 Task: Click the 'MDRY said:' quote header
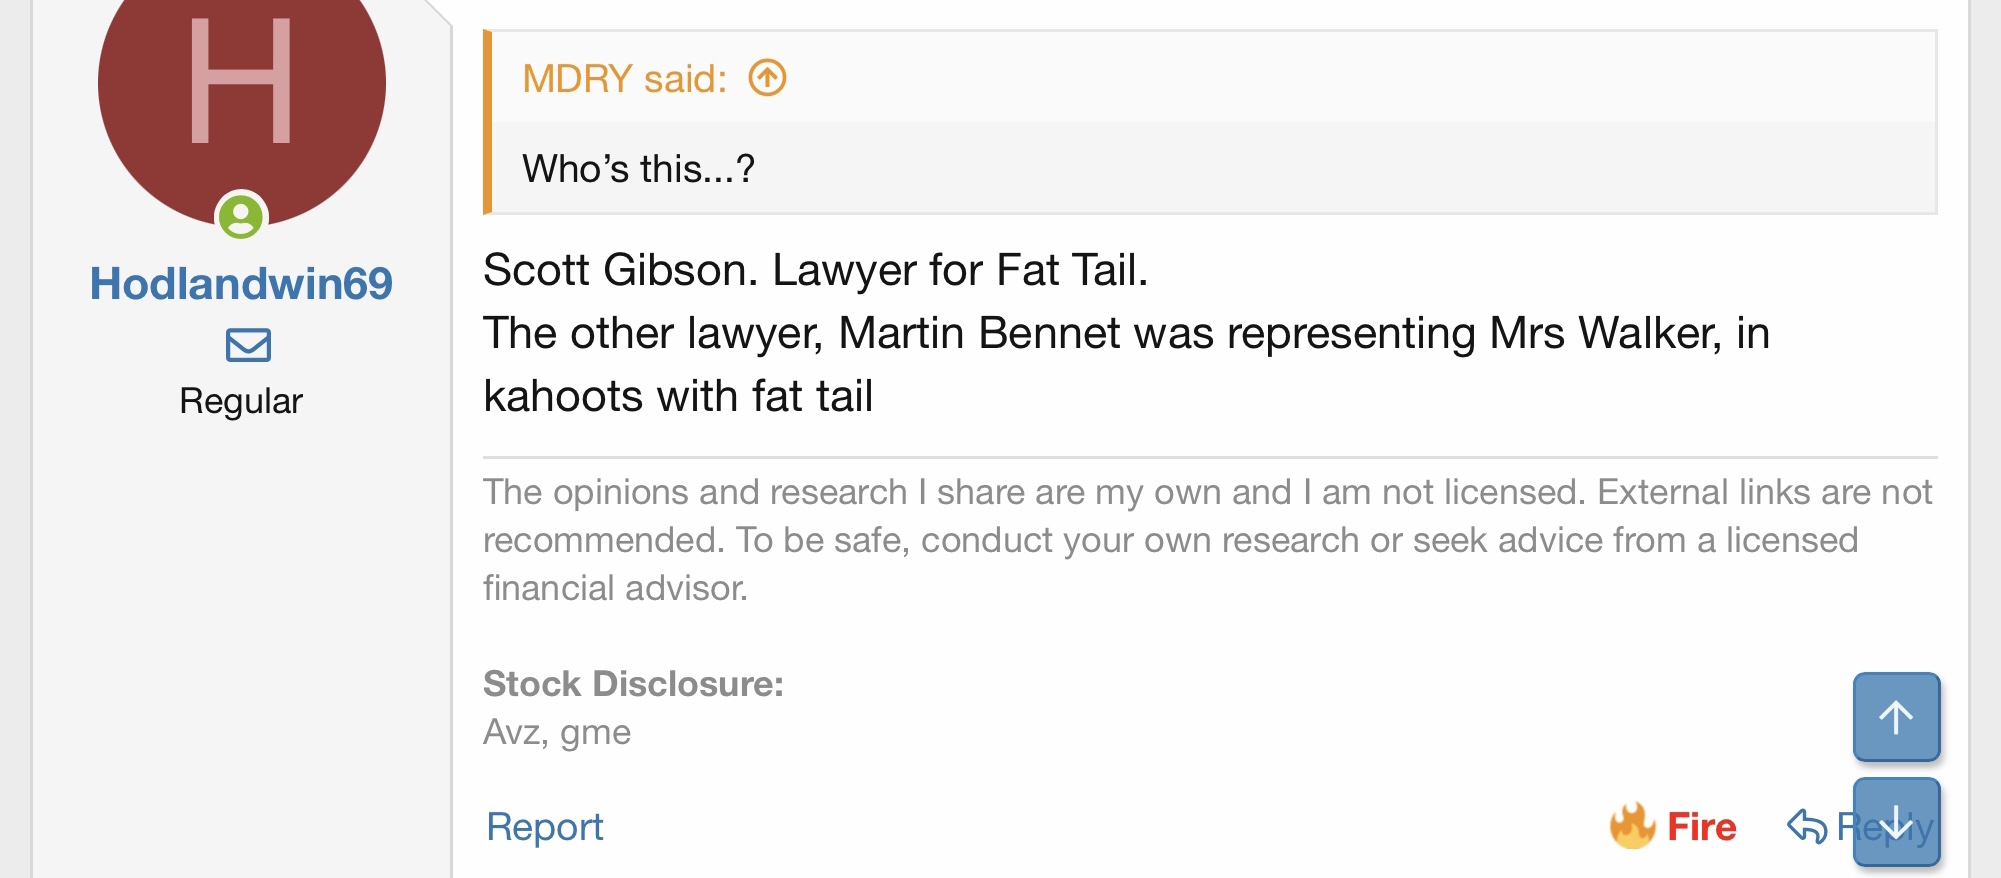[x=624, y=79]
